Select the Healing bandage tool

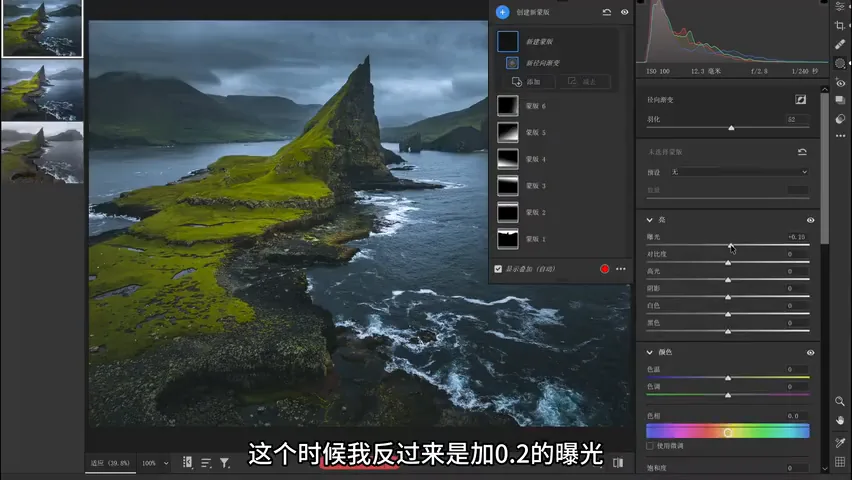840,45
